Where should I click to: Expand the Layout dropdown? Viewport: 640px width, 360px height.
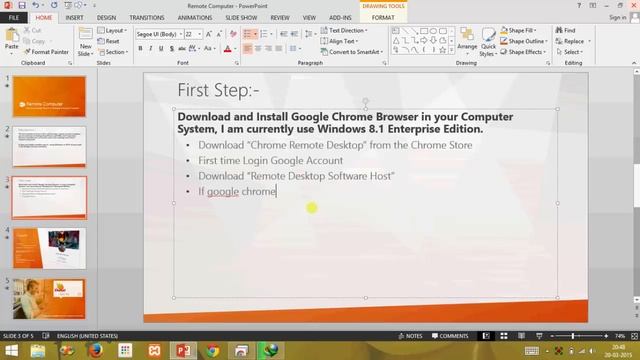pos(113,31)
